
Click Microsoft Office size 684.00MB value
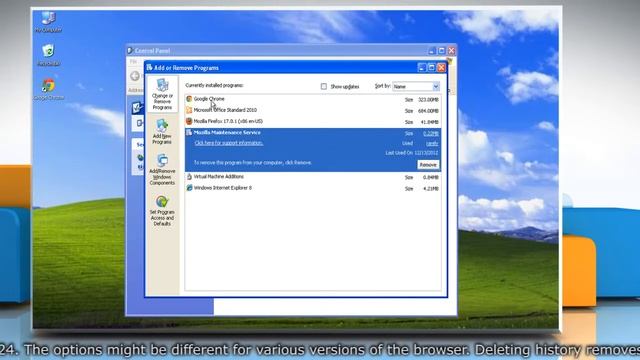(428, 111)
